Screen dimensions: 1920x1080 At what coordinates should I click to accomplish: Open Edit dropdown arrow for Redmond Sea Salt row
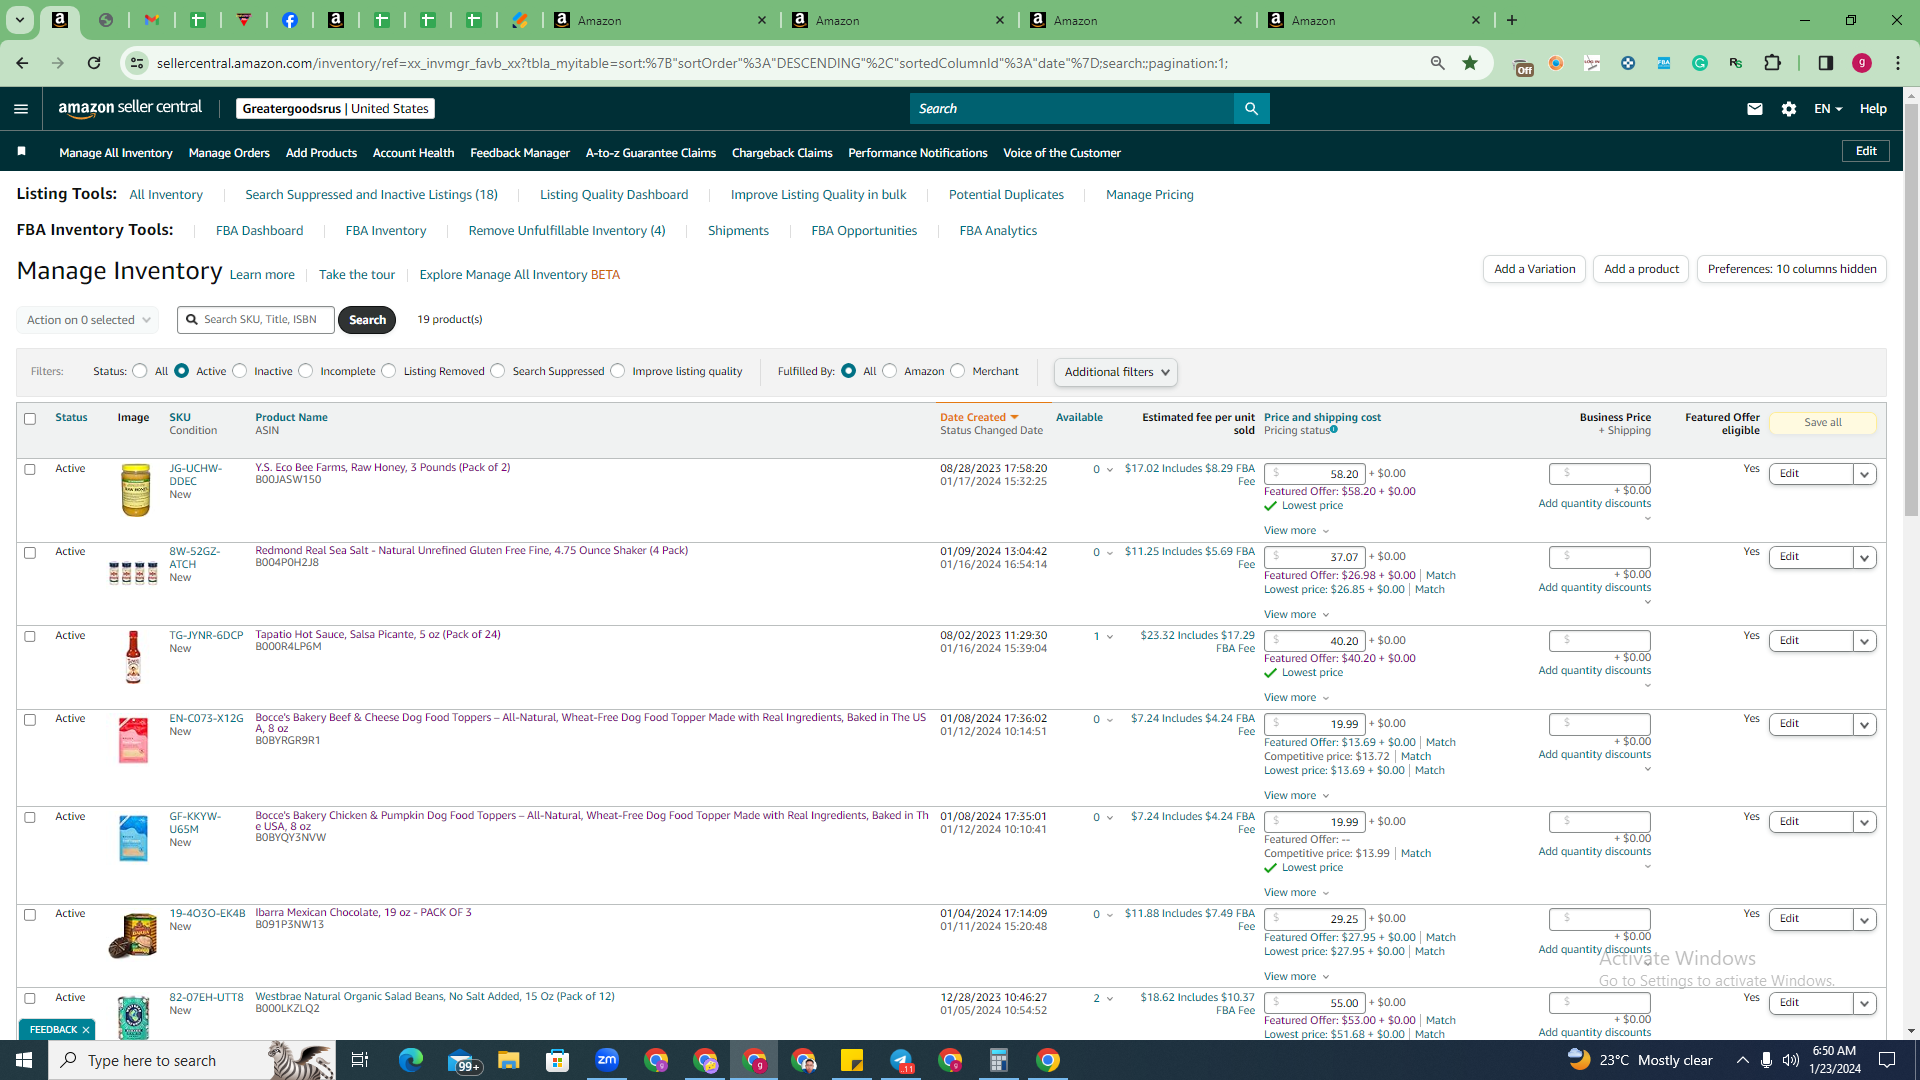1865,557
